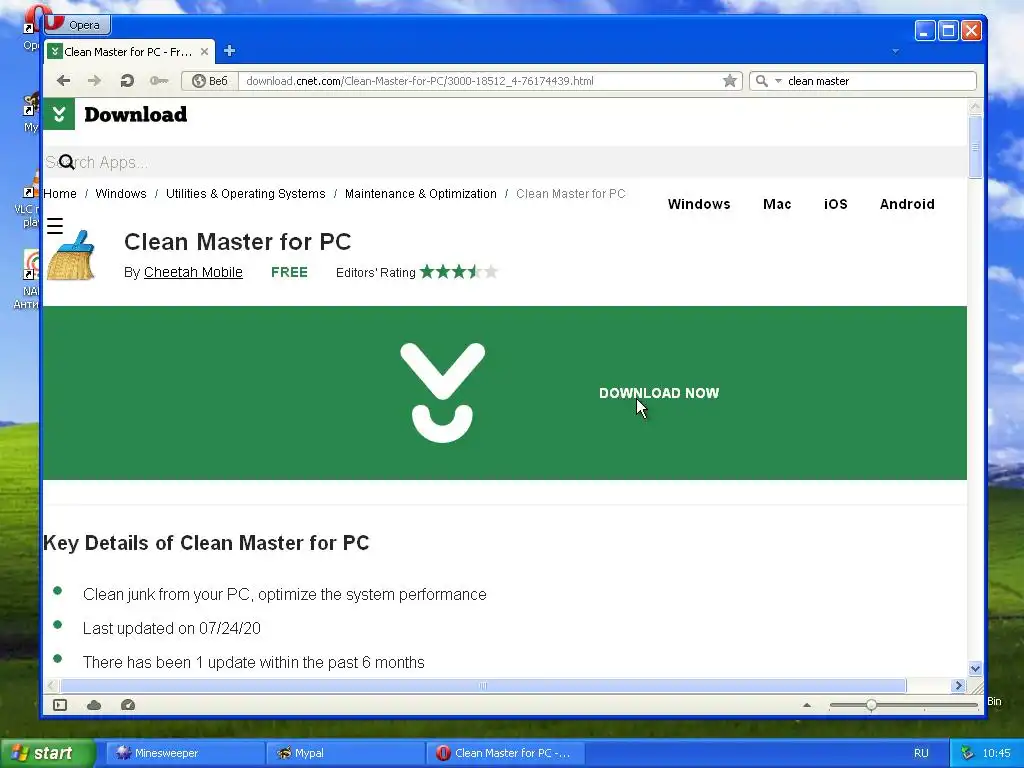
Task: Click the FREE price label
Action: coord(289,272)
